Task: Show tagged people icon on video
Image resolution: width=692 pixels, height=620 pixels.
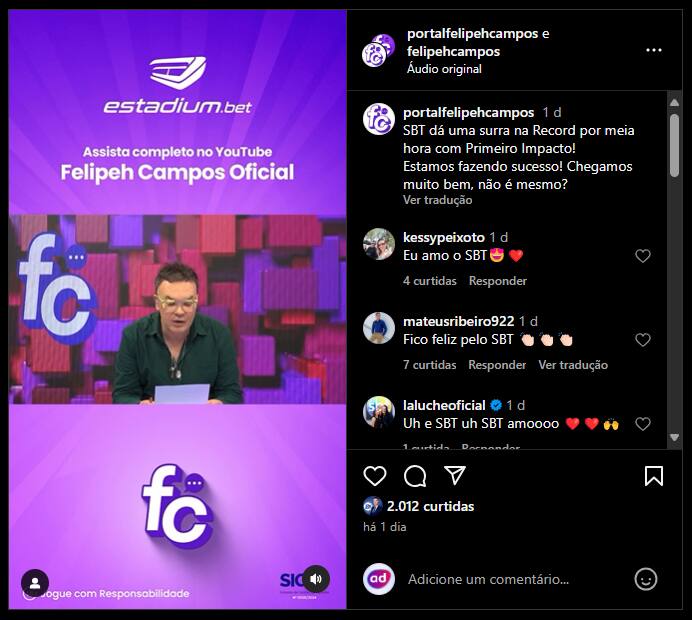Action: pos(35,583)
